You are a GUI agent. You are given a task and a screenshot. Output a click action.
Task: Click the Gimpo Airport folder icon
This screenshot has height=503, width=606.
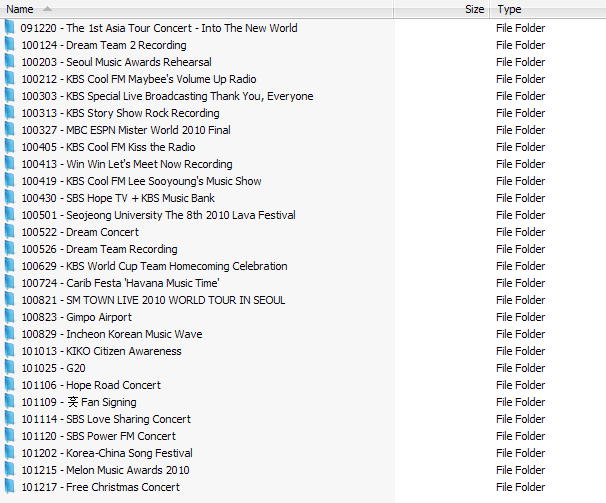pos(9,317)
